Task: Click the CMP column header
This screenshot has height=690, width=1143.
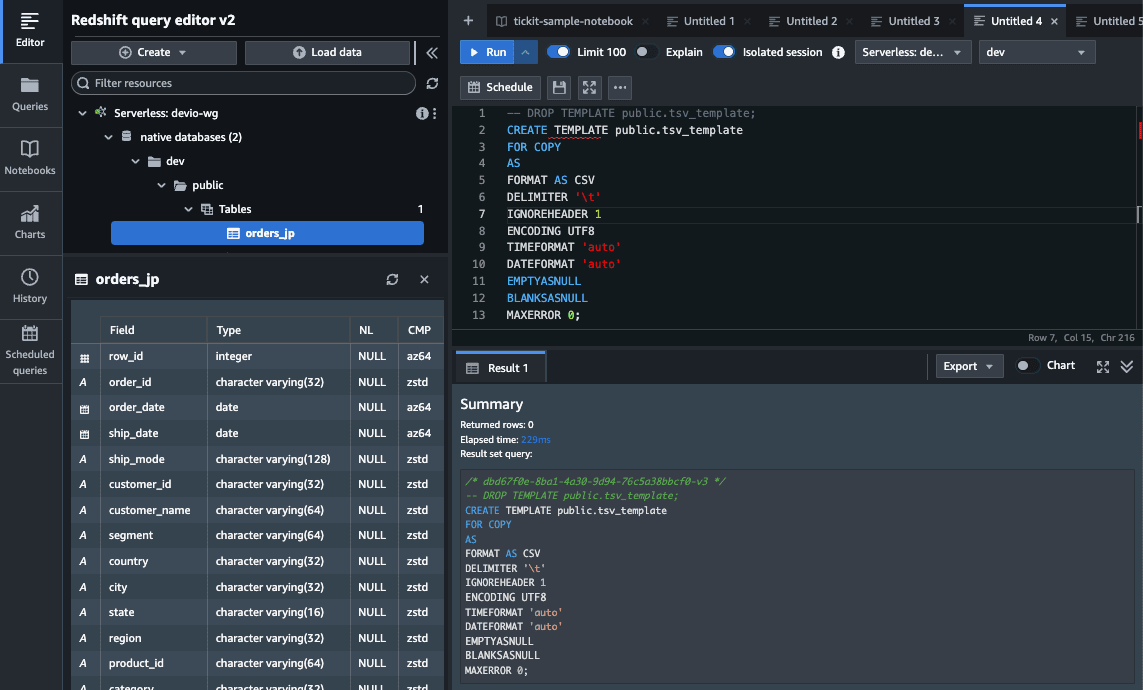Action: (x=419, y=330)
